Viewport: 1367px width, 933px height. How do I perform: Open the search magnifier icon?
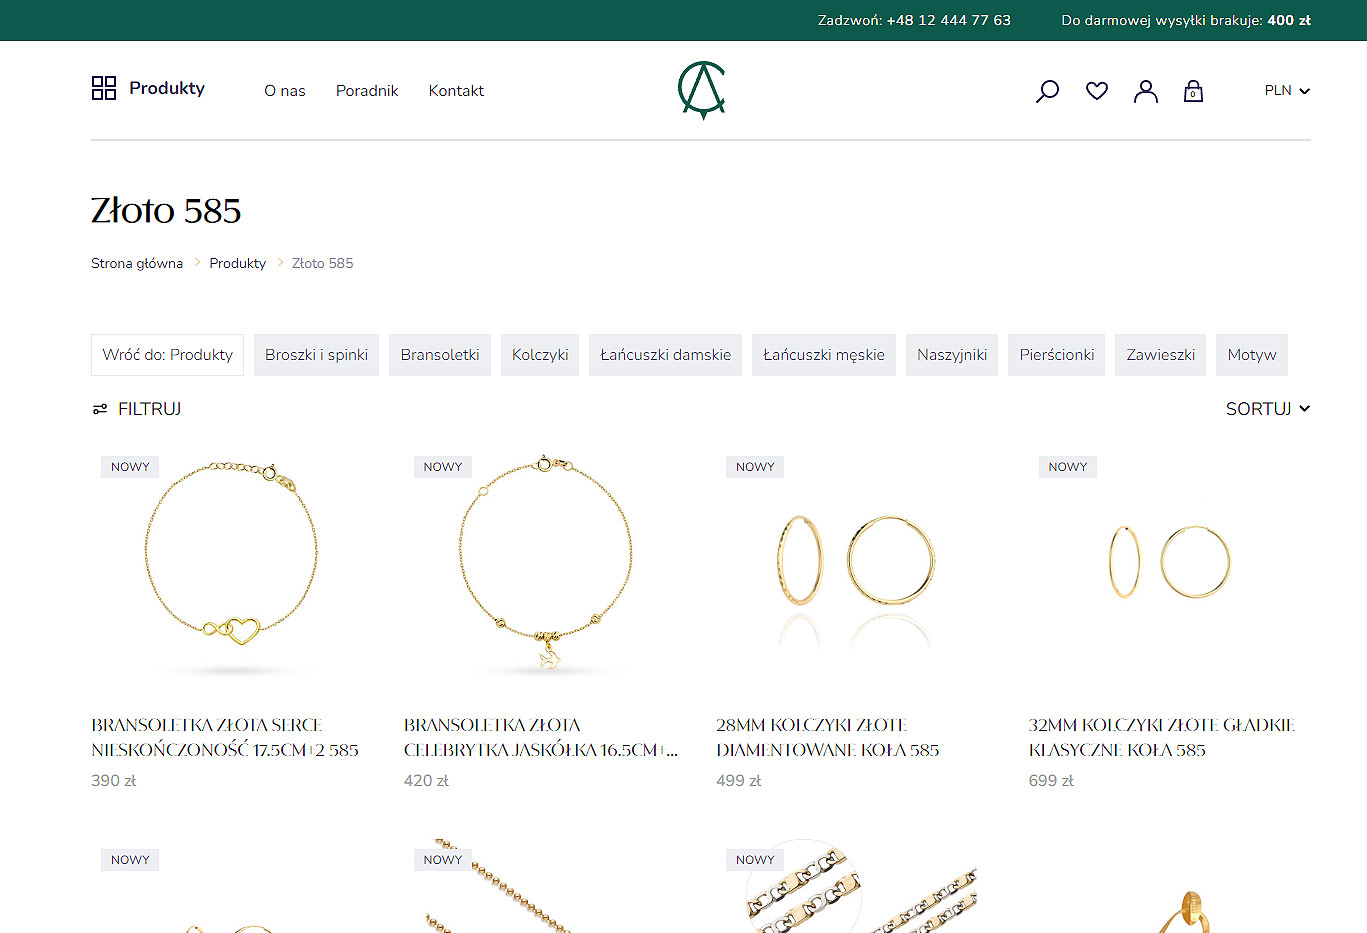pyautogui.click(x=1047, y=91)
